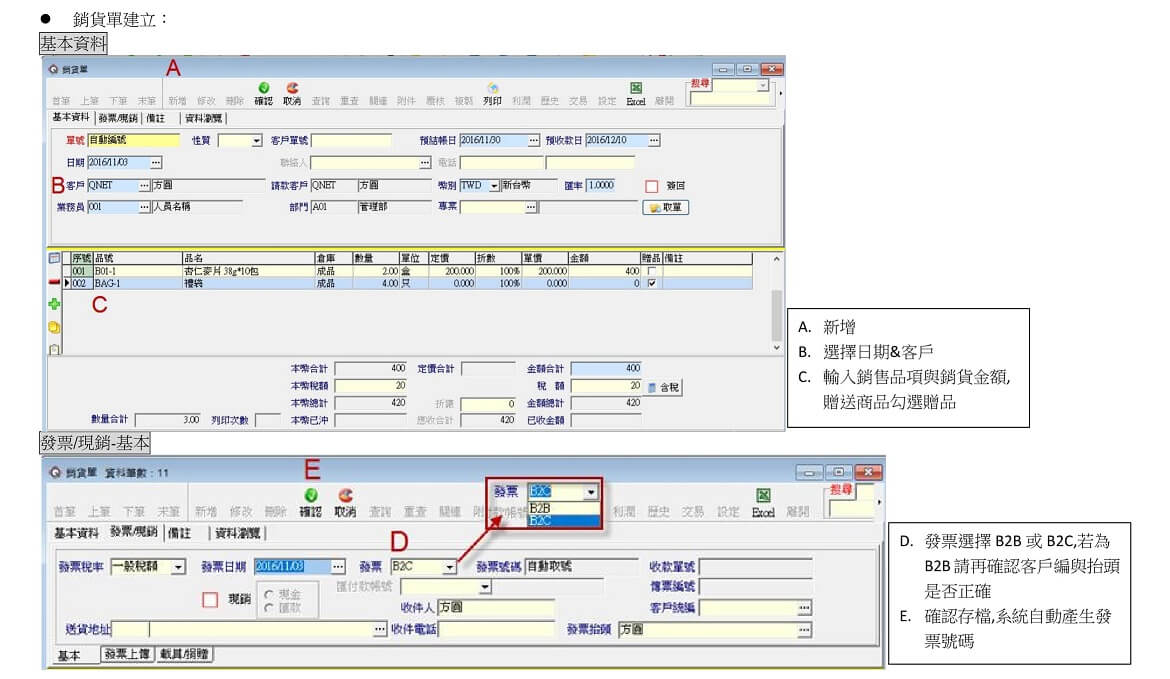Toggle the 贈品 checkbox for item BAG-1
The width and height of the screenshot is (1170, 679).
click(652, 284)
